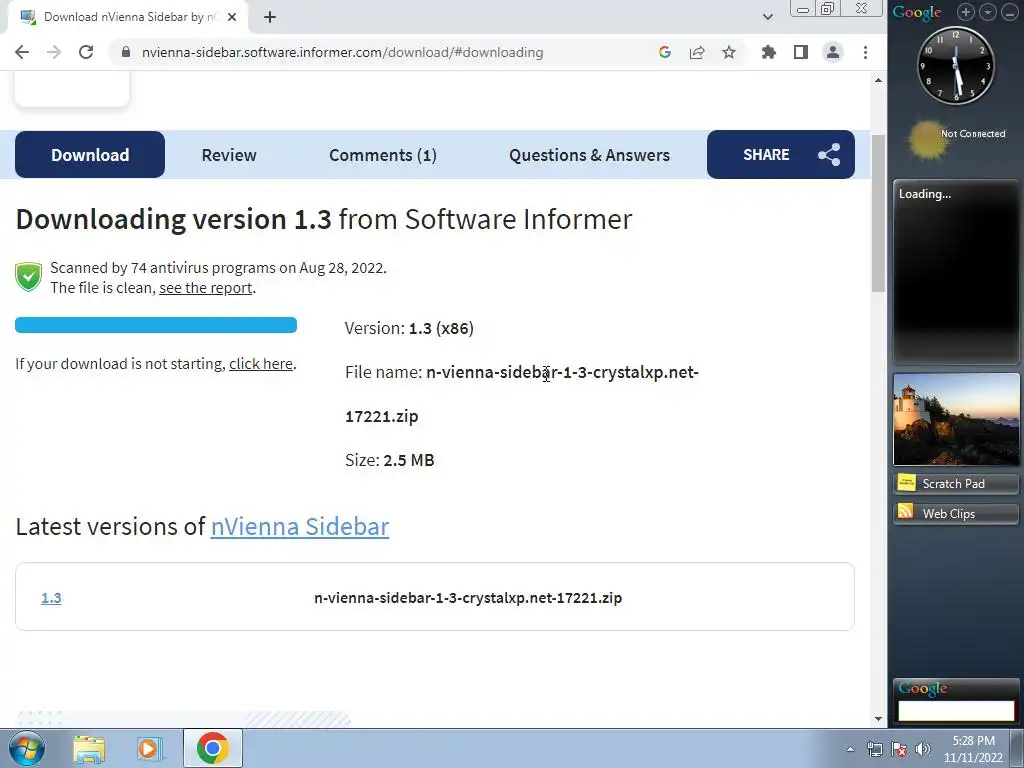
Task: Click the 'click here' download link
Action: click(261, 364)
